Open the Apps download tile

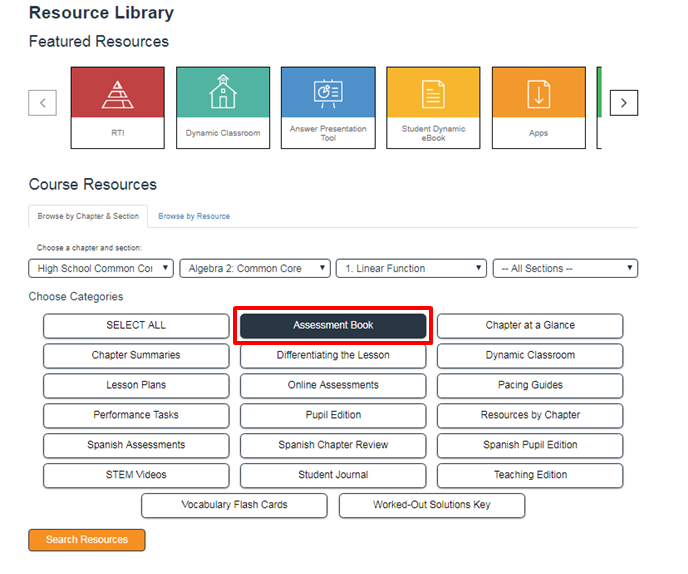pyautogui.click(x=538, y=108)
